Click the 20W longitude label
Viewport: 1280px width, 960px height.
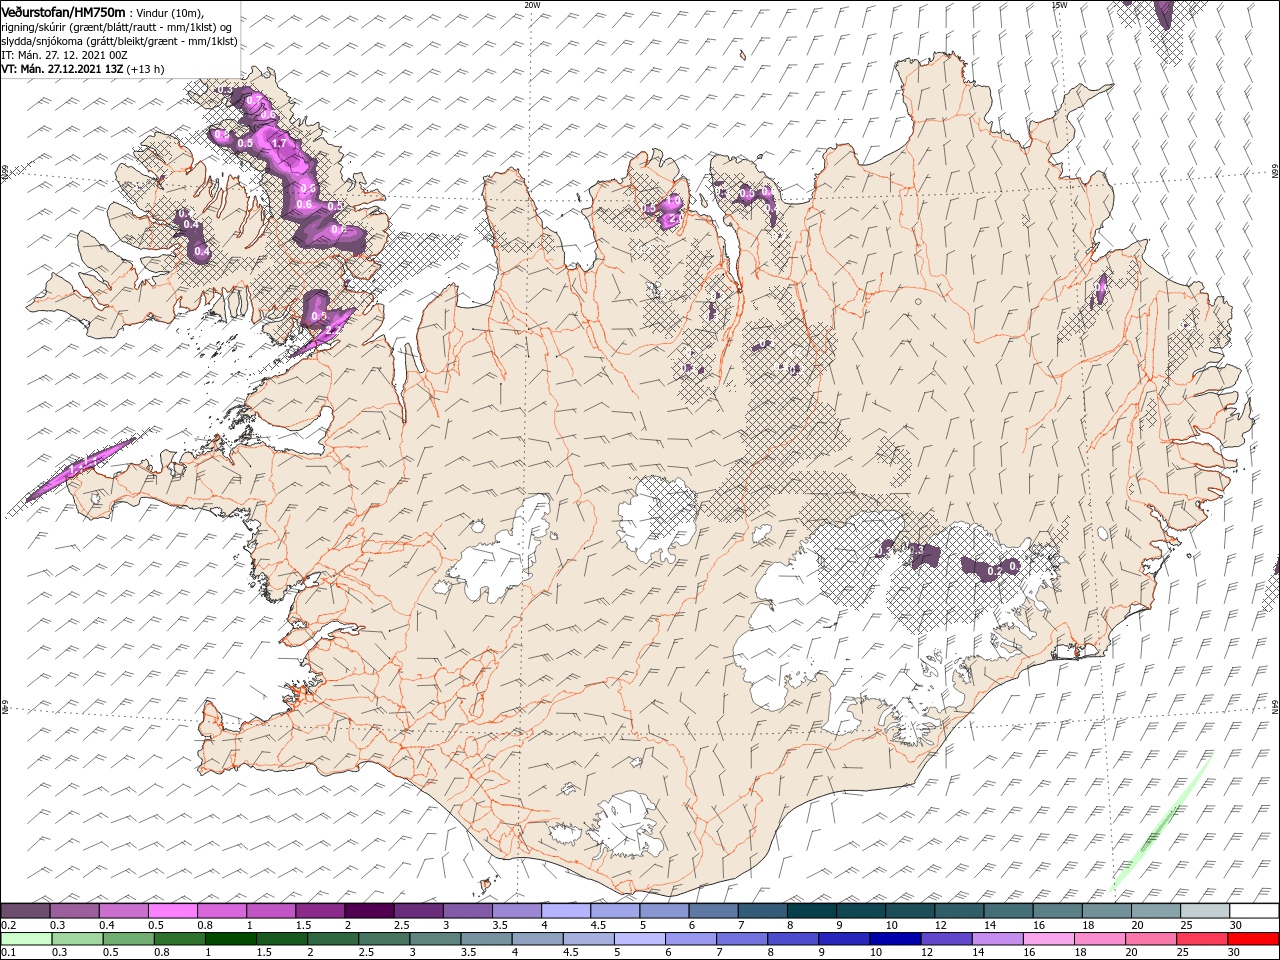pyautogui.click(x=532, y=4)
